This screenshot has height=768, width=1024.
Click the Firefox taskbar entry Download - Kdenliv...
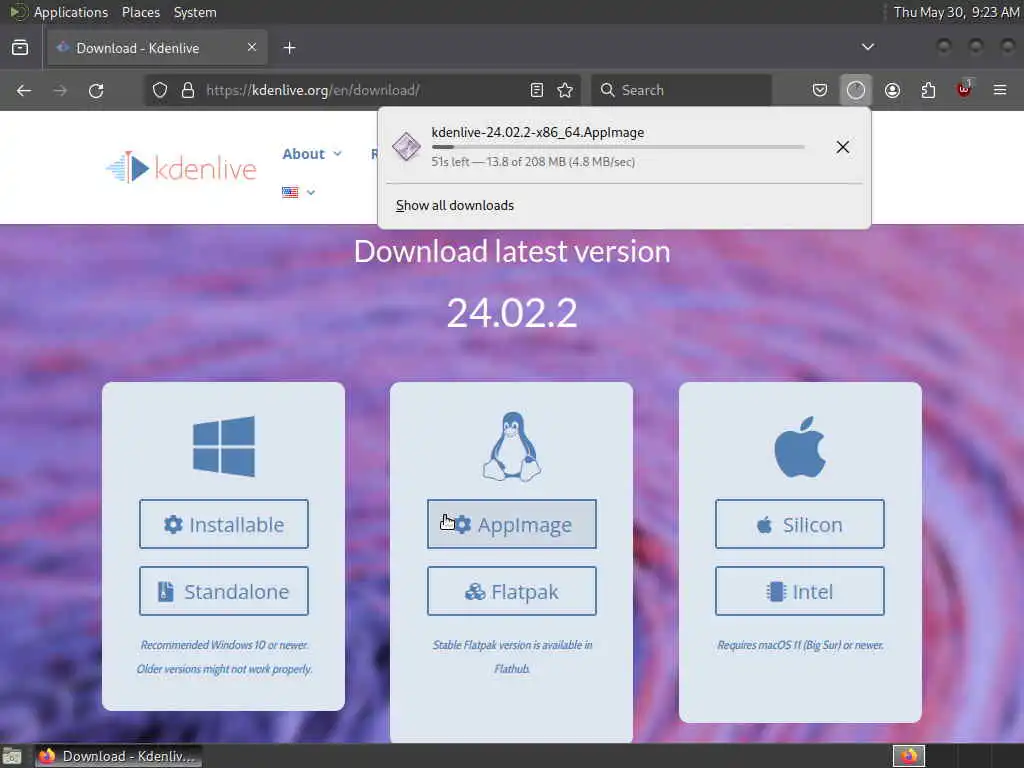click(x=118, y=756)
